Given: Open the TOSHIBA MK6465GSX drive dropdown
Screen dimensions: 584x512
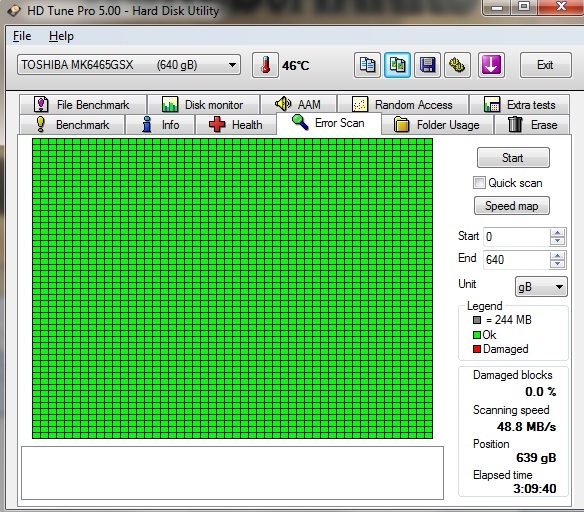Looking at the screenshot, I should [128, 65].
